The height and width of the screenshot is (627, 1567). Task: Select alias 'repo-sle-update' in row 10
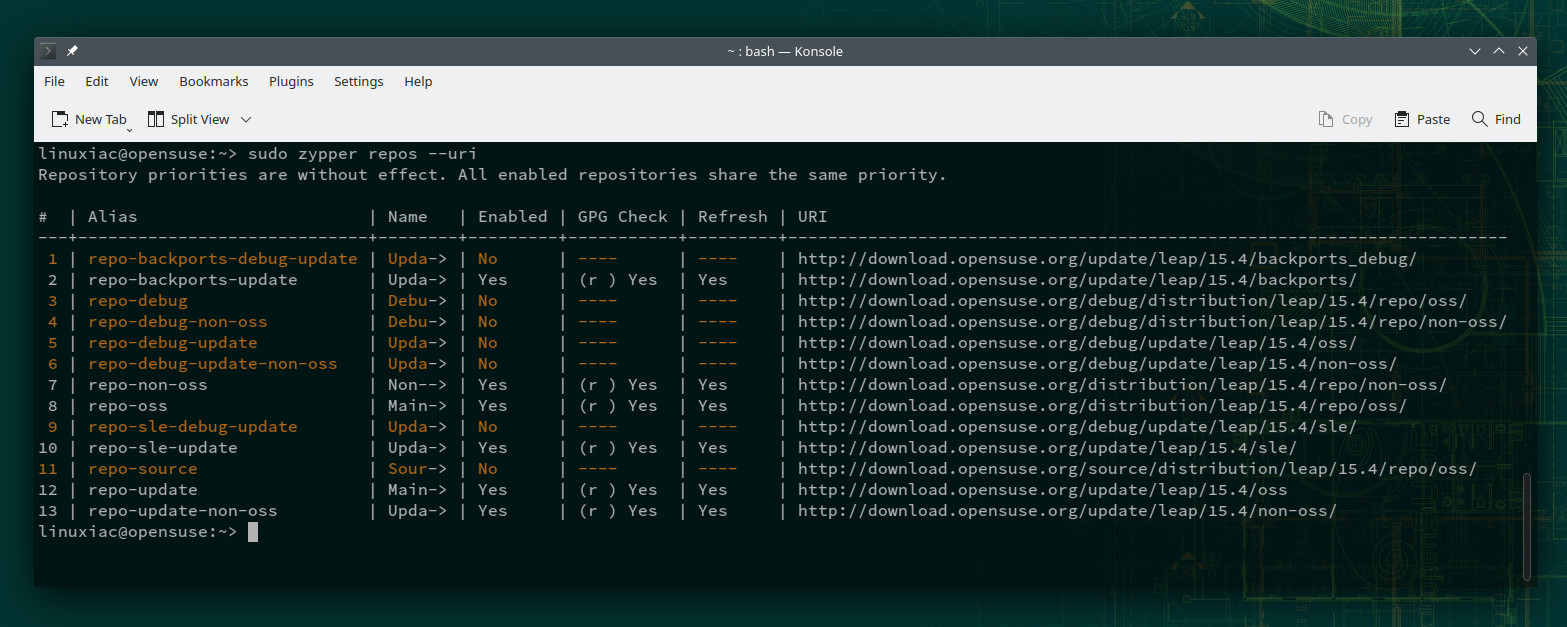[x=163, y=447]
